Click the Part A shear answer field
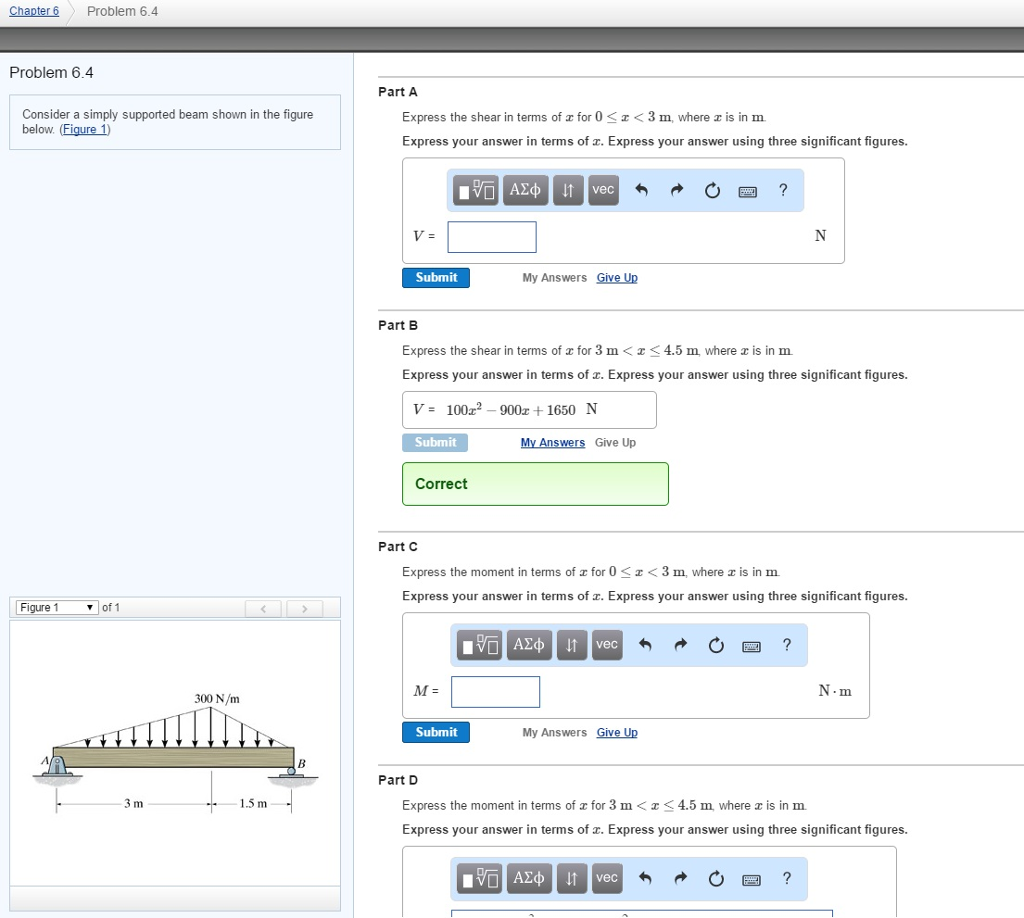This screenshot has height=918, width=1024. [492, 236]
